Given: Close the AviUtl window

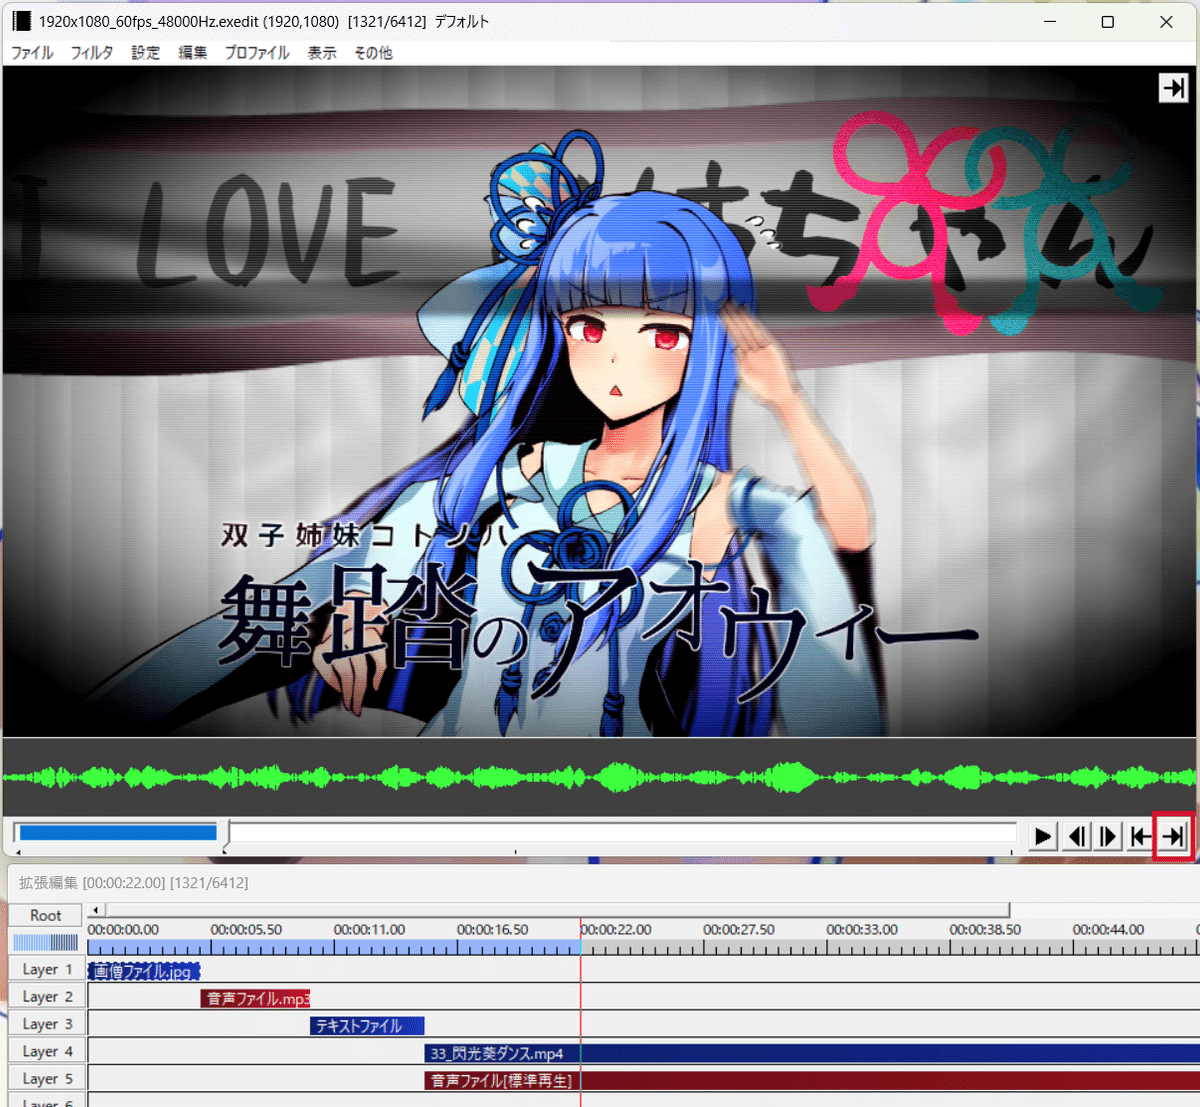Looking at the screenshot, I should point(1166,21).
